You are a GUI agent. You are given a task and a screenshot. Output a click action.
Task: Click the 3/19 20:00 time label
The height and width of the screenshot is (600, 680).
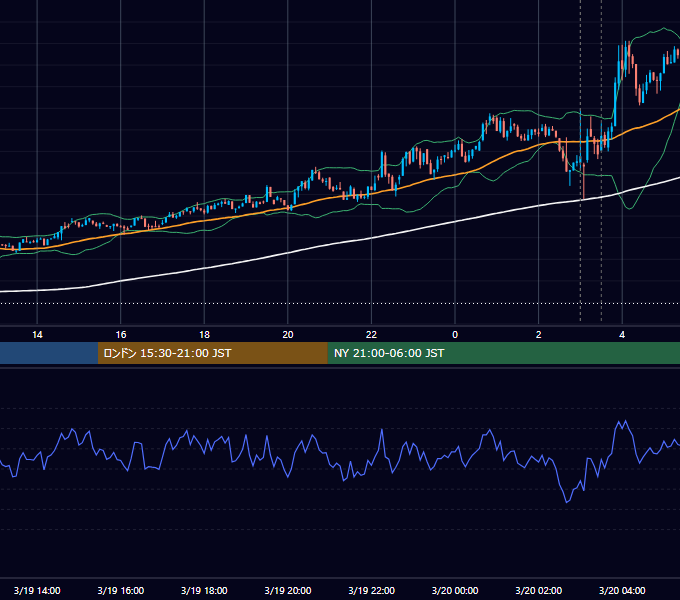coord(288,590)
